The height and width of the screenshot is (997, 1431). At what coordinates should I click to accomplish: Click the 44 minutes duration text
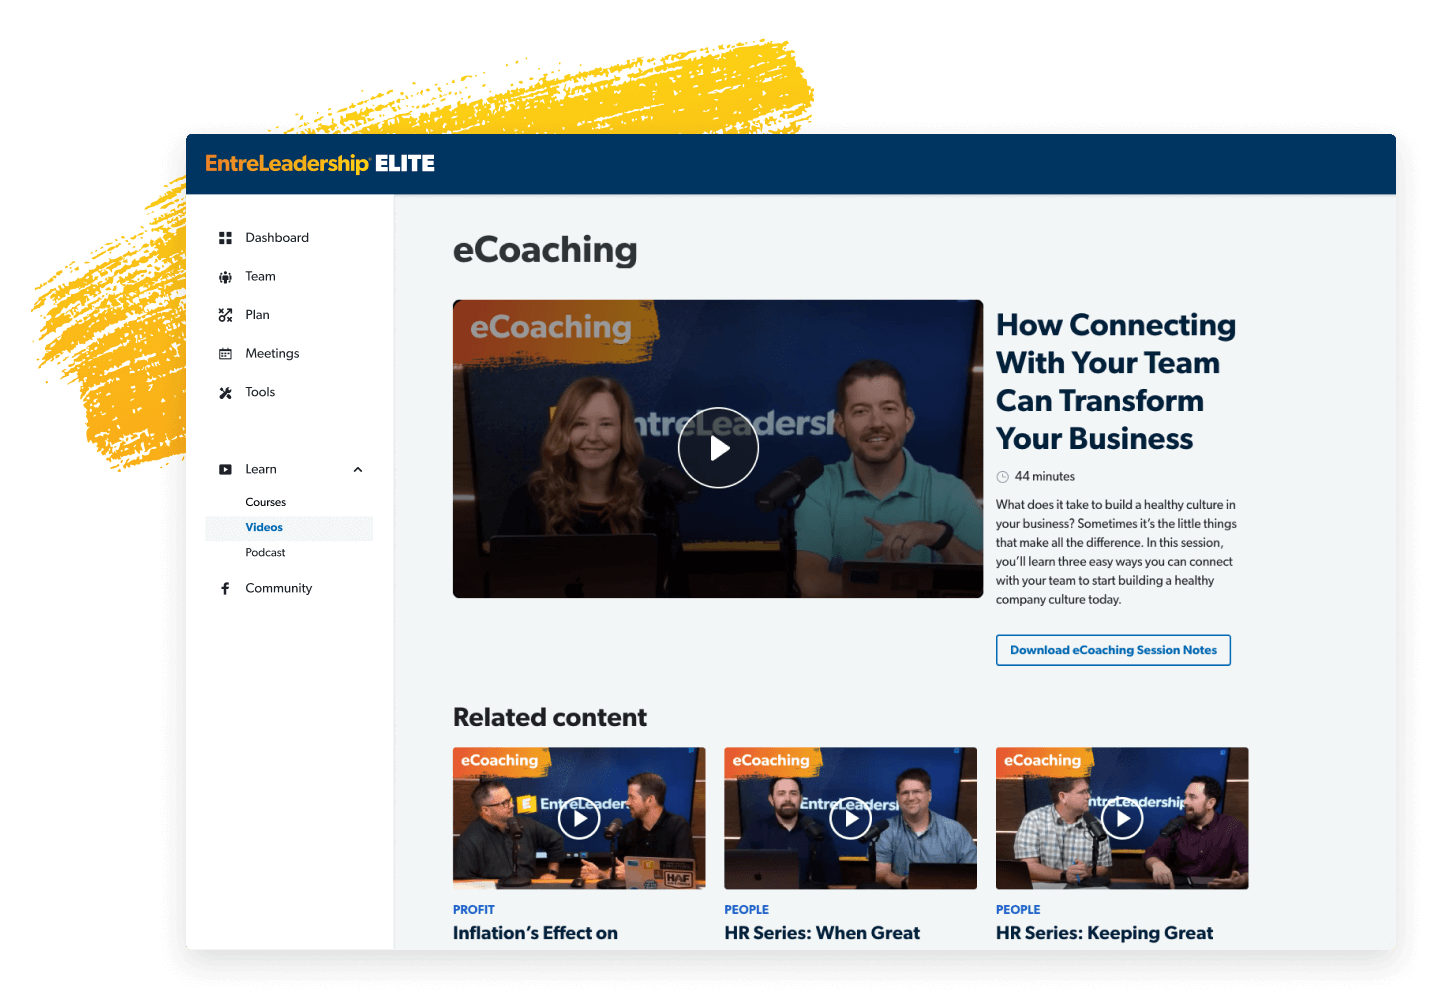[1044, 477]
